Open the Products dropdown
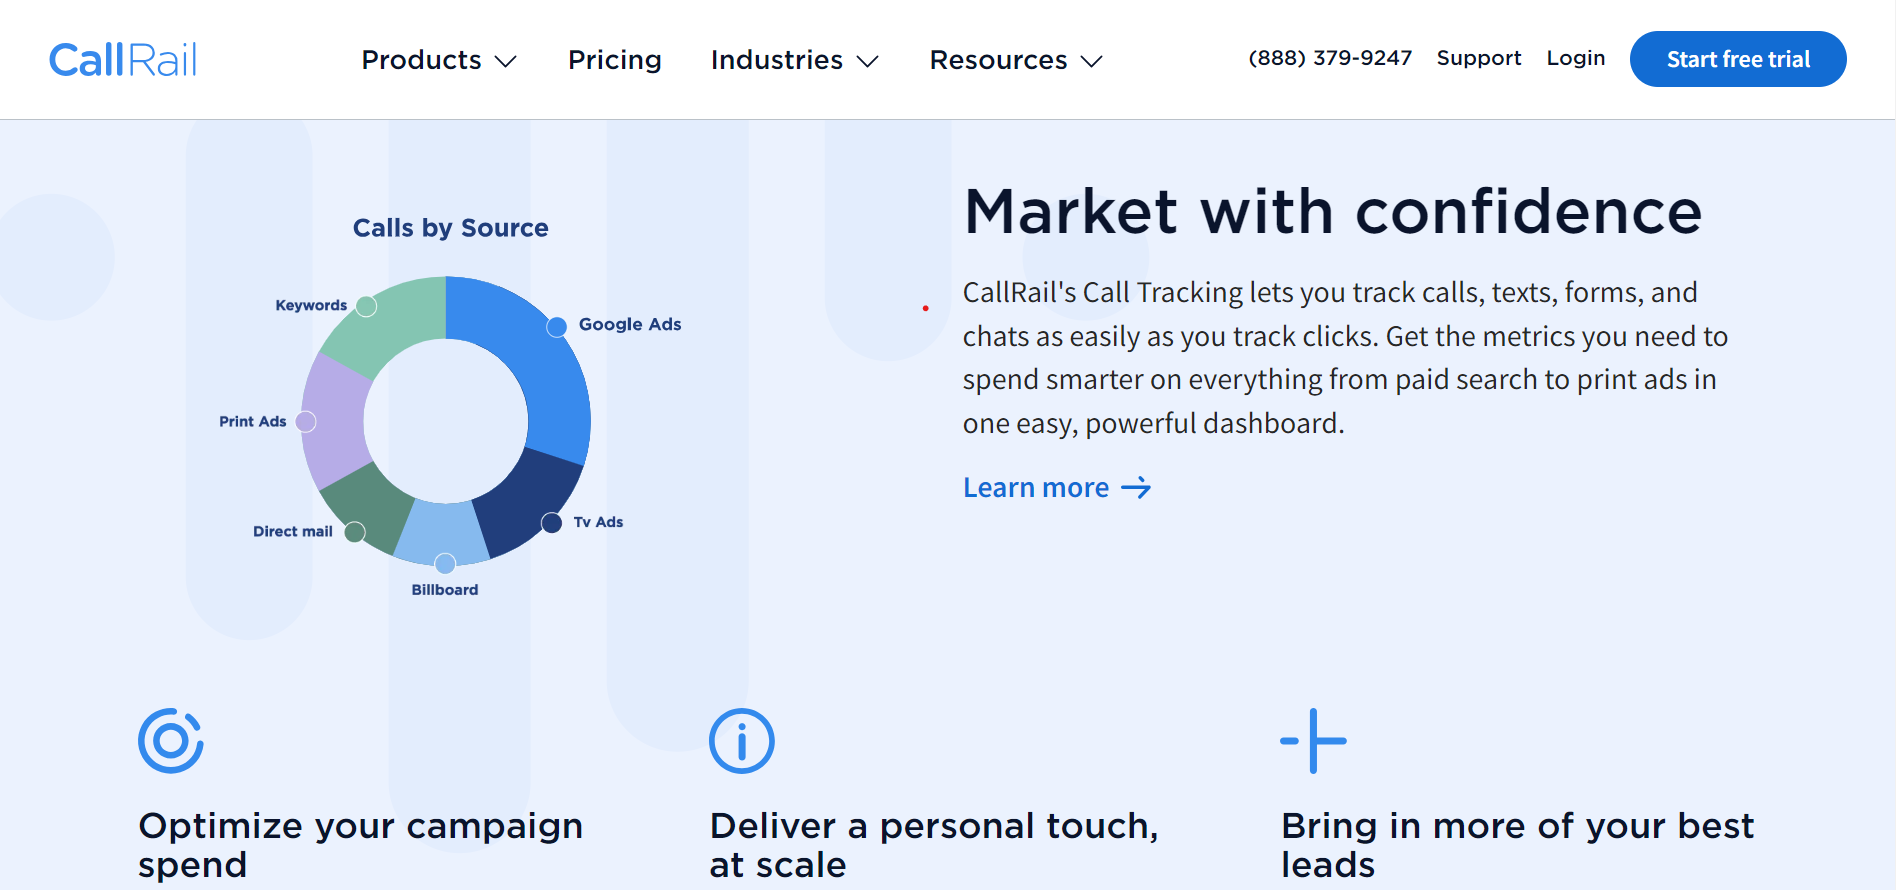This screenshot has height=890, width=1896. pos(439,60)
